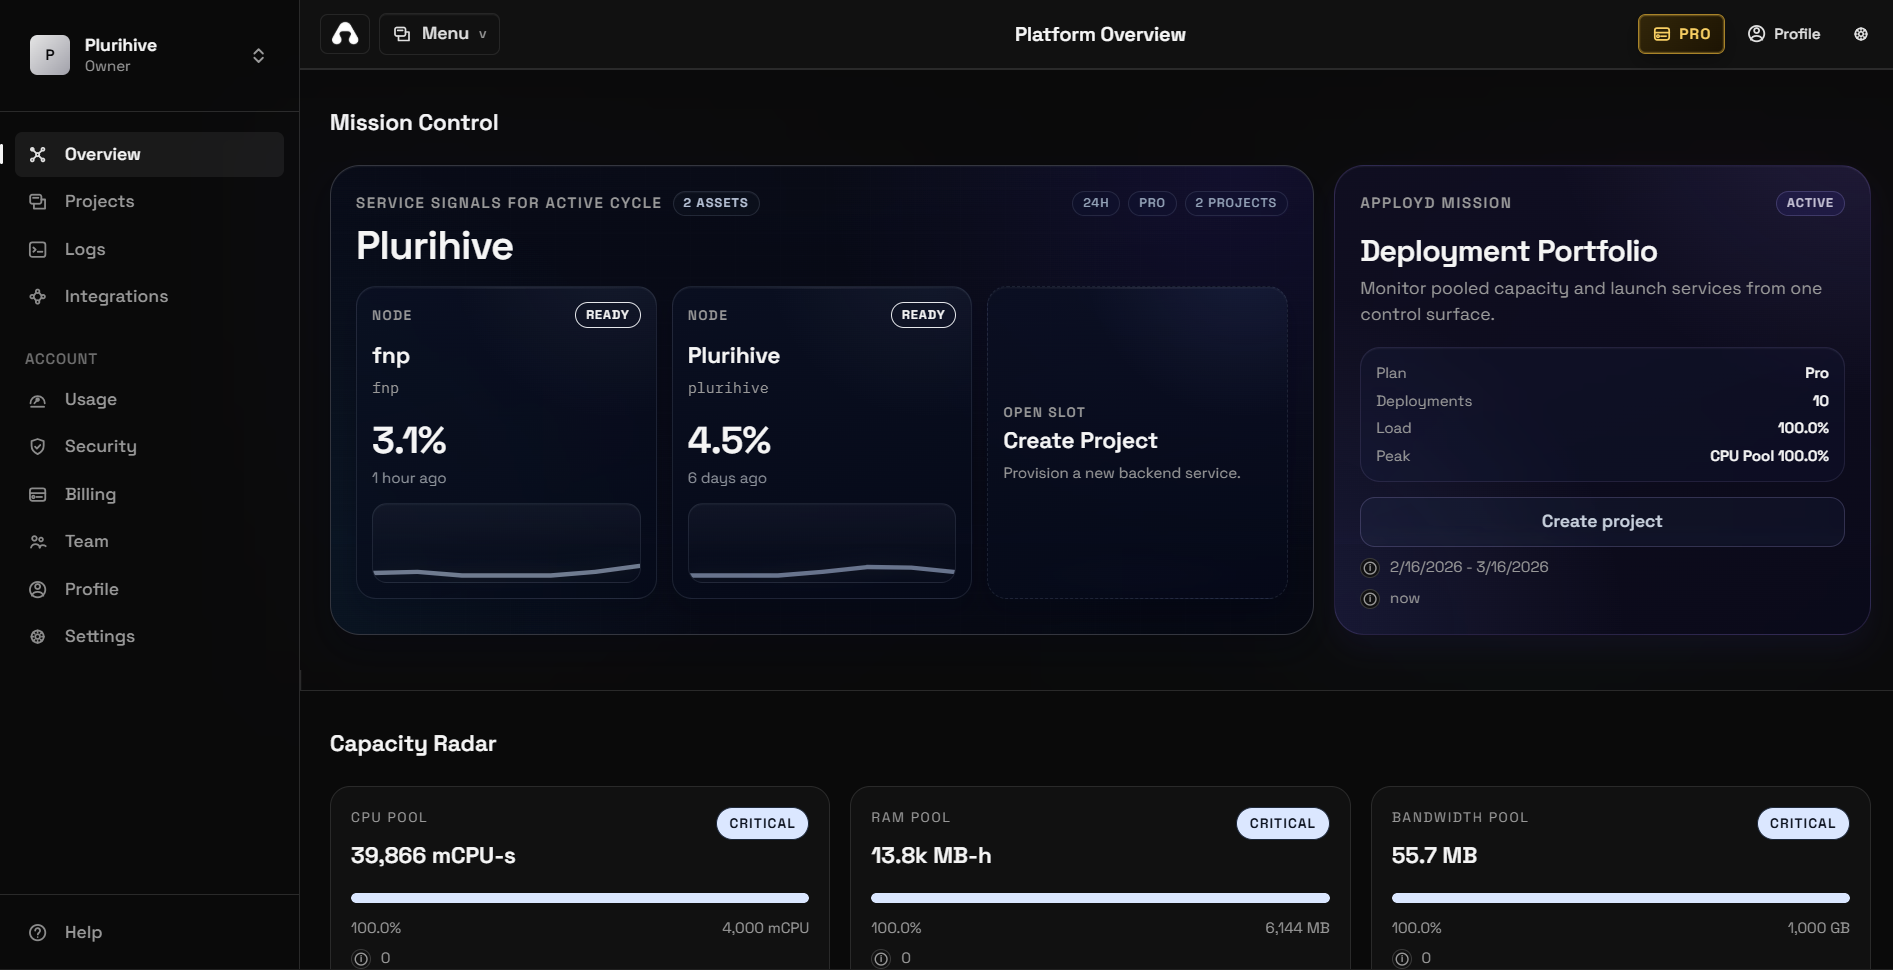Click the sidebar Profile user icon
The width and height of the screenshot is (1893, 970).
point(38,589)
